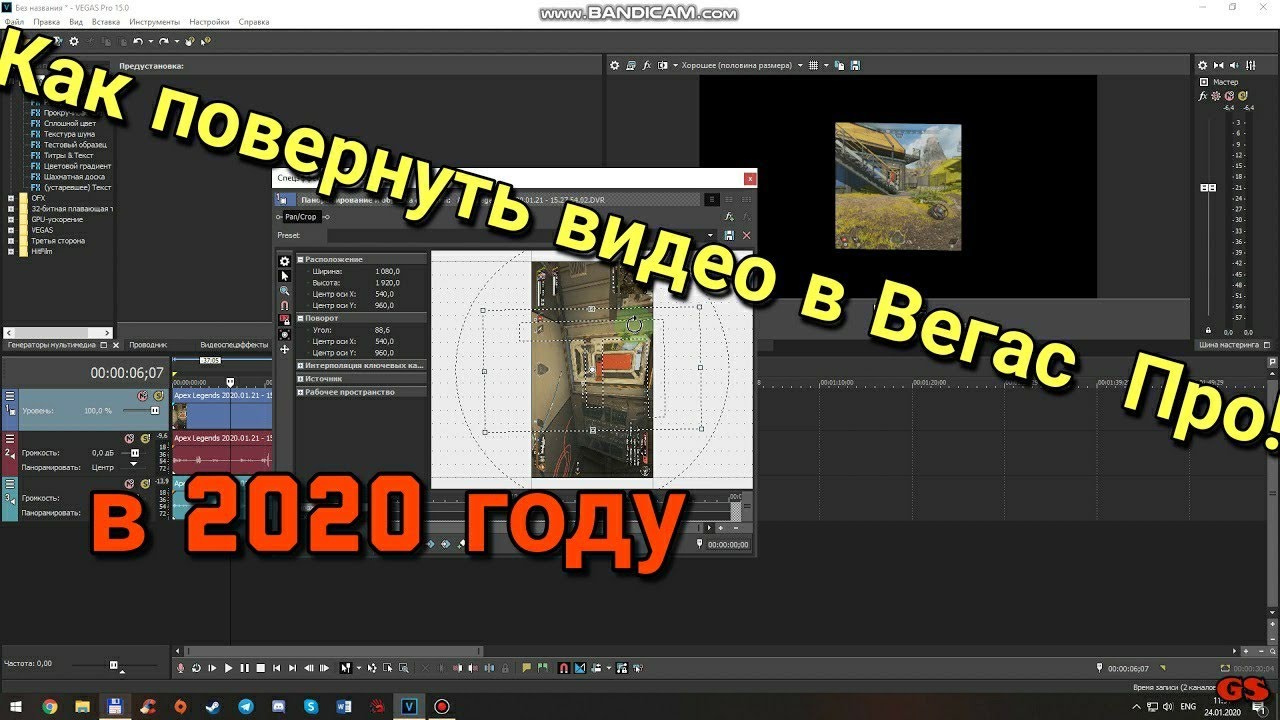
Task: Click the Pan/Crop gear options icon
Action: 285,261
